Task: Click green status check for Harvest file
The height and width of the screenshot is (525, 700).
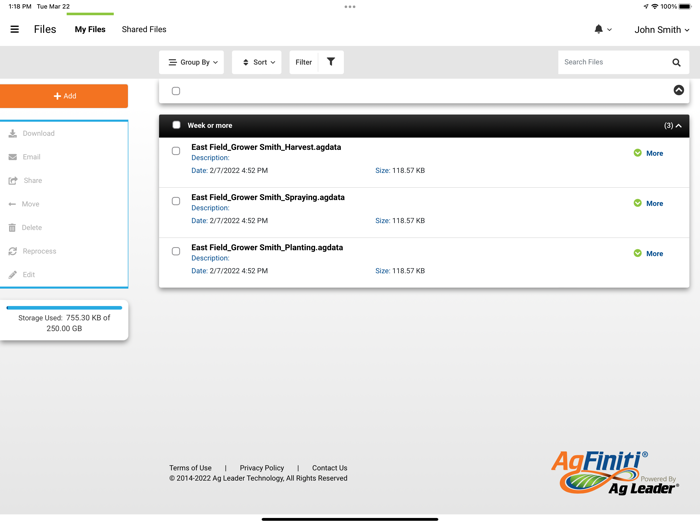Action: click(638, 153)
